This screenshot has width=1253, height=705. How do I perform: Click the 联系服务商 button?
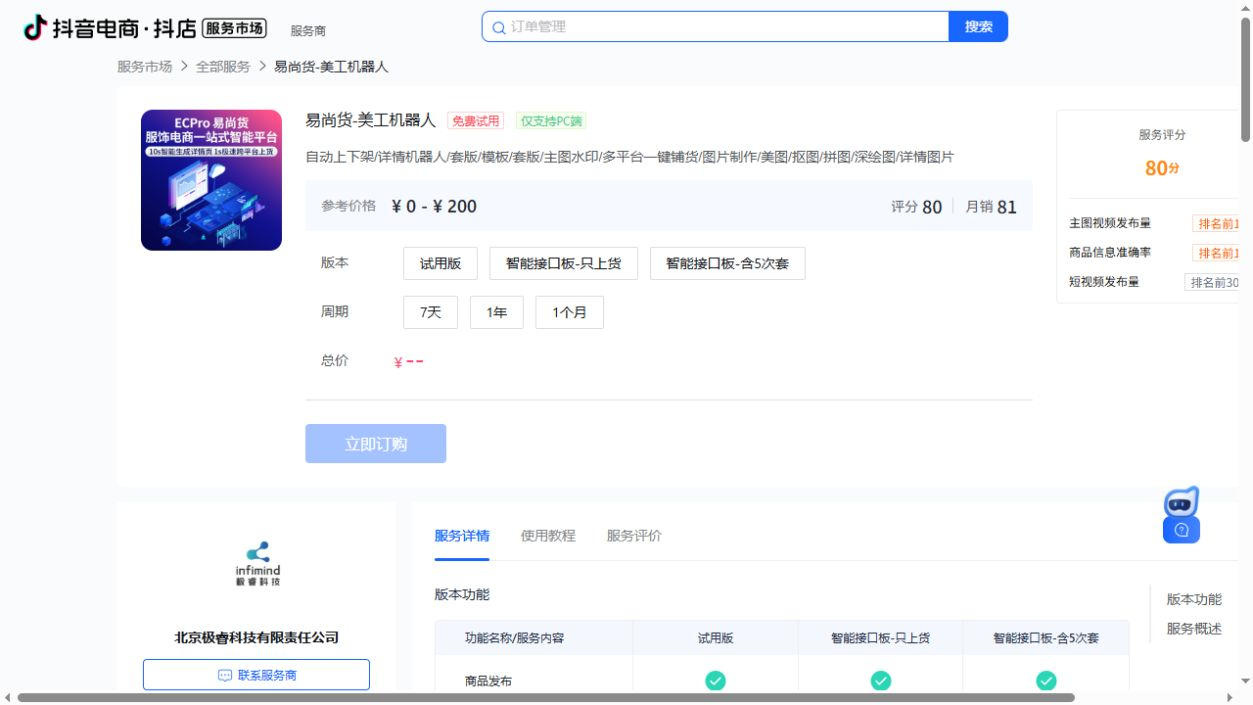point(256,675)
